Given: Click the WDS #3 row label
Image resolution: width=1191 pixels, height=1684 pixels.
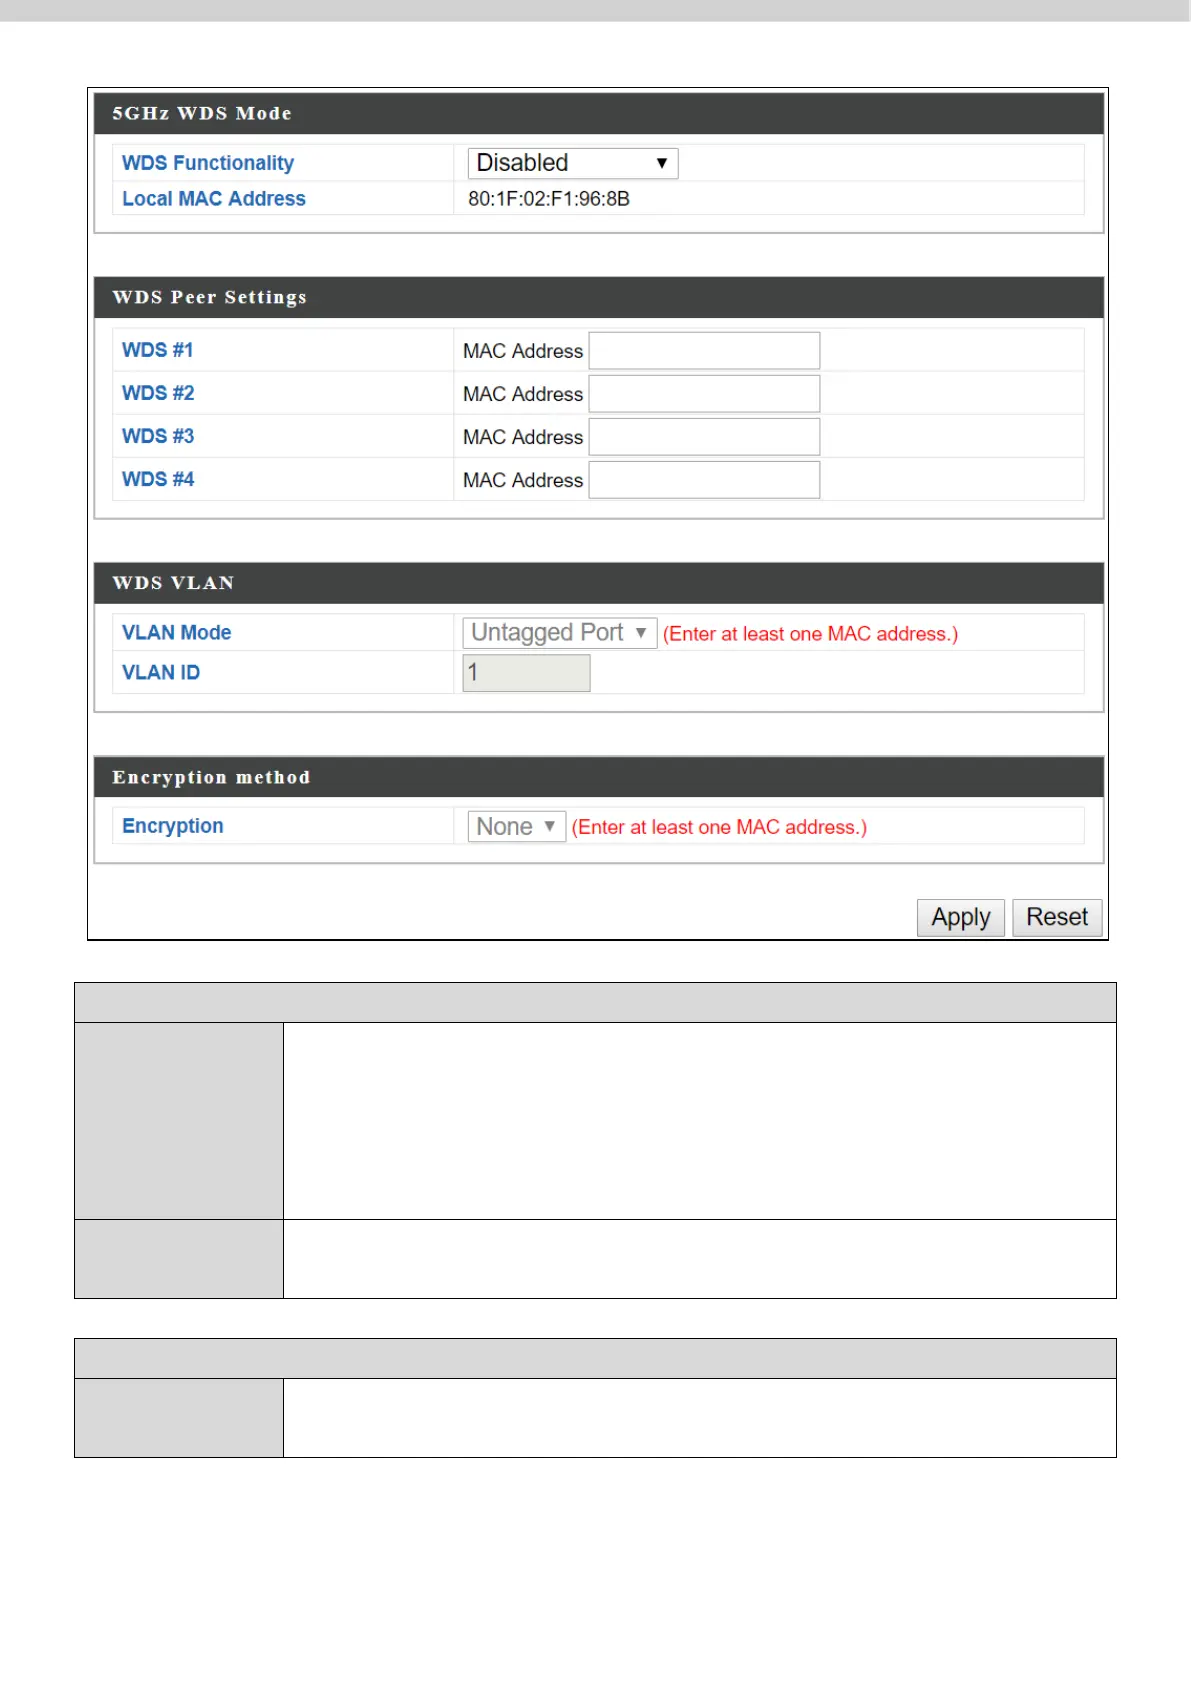Looking at the screenshot, I should coord(158,436).
